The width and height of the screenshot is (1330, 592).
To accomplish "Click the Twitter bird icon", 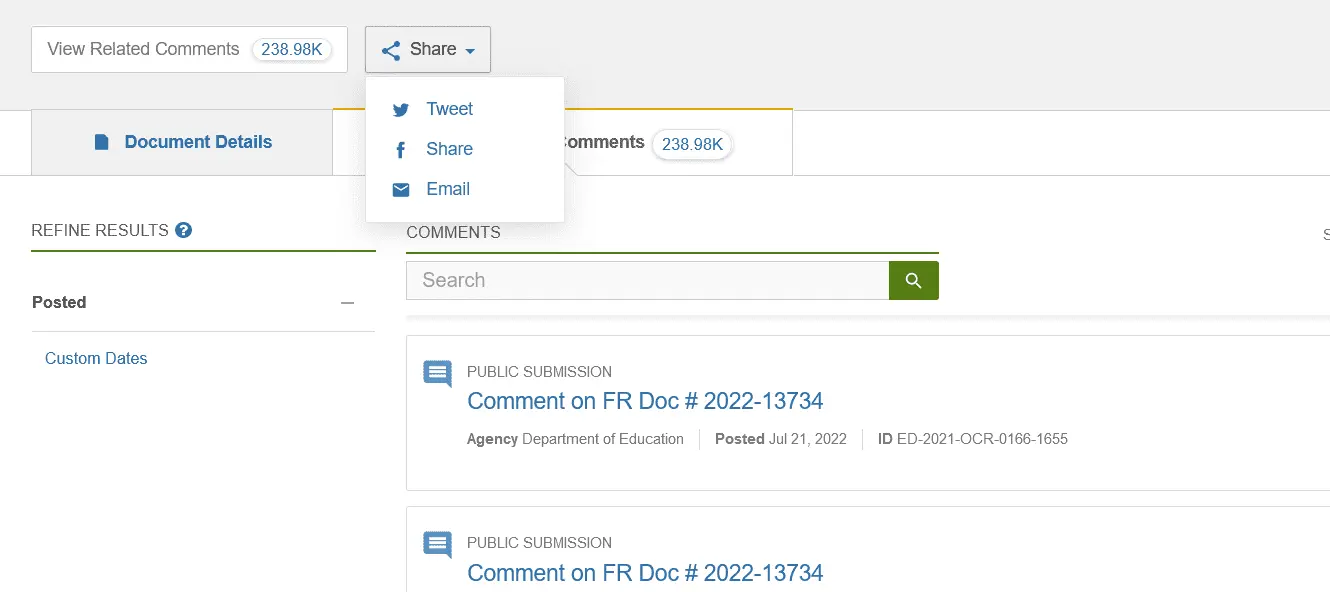I will click(x=401, y=110).
